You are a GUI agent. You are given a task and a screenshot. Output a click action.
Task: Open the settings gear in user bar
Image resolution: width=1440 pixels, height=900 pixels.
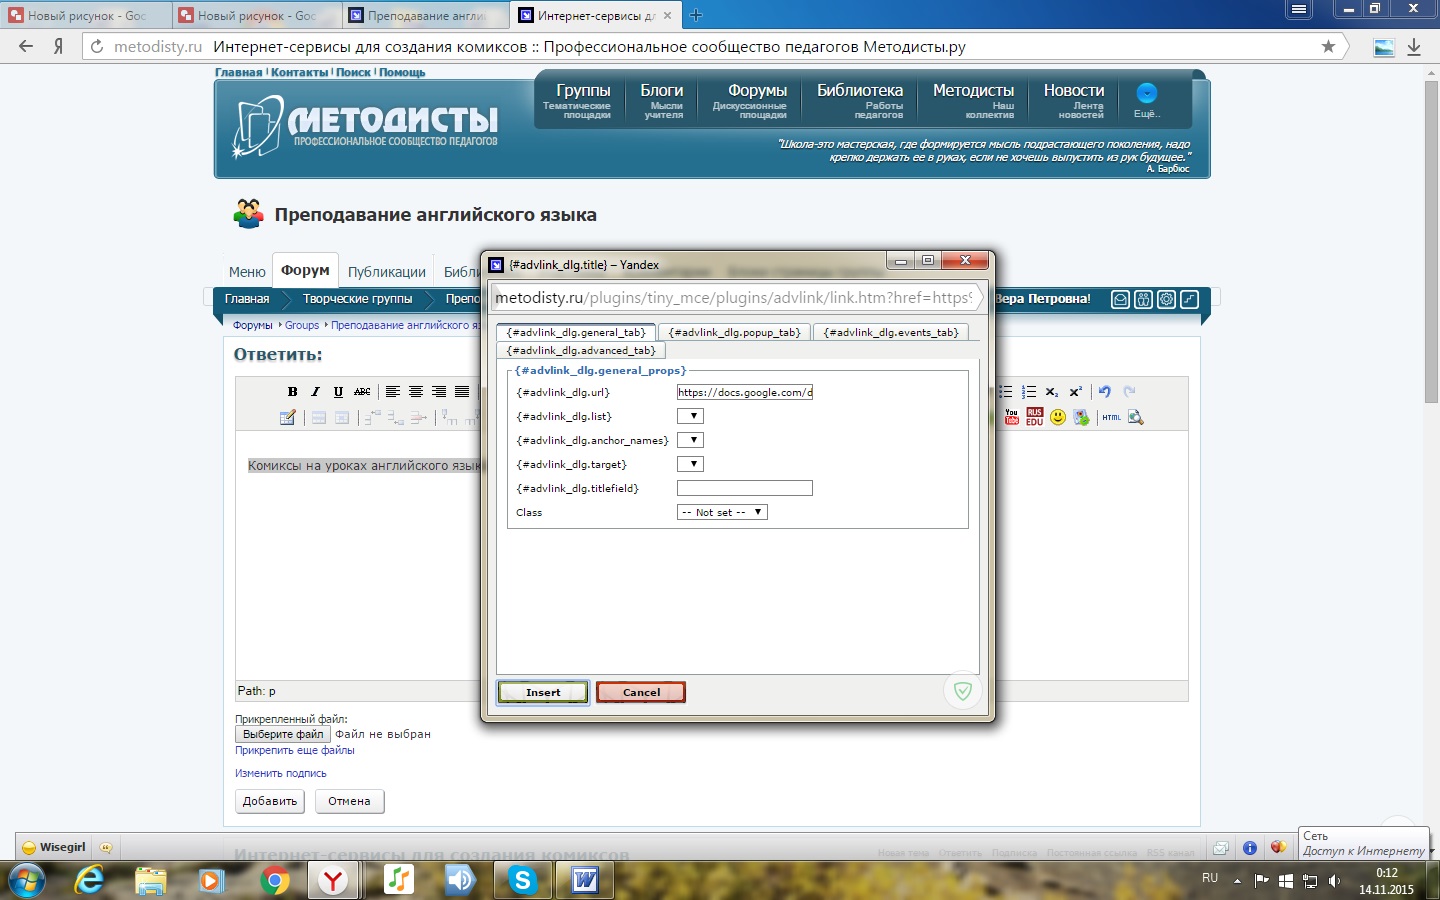tap(1166, 299)
